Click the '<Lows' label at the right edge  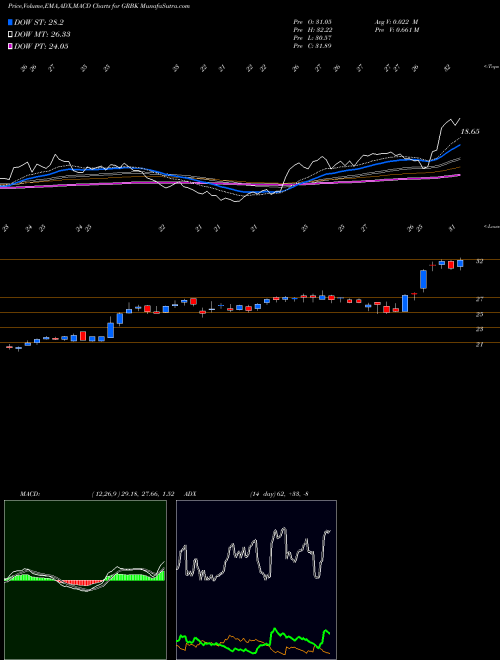[491, 226]
